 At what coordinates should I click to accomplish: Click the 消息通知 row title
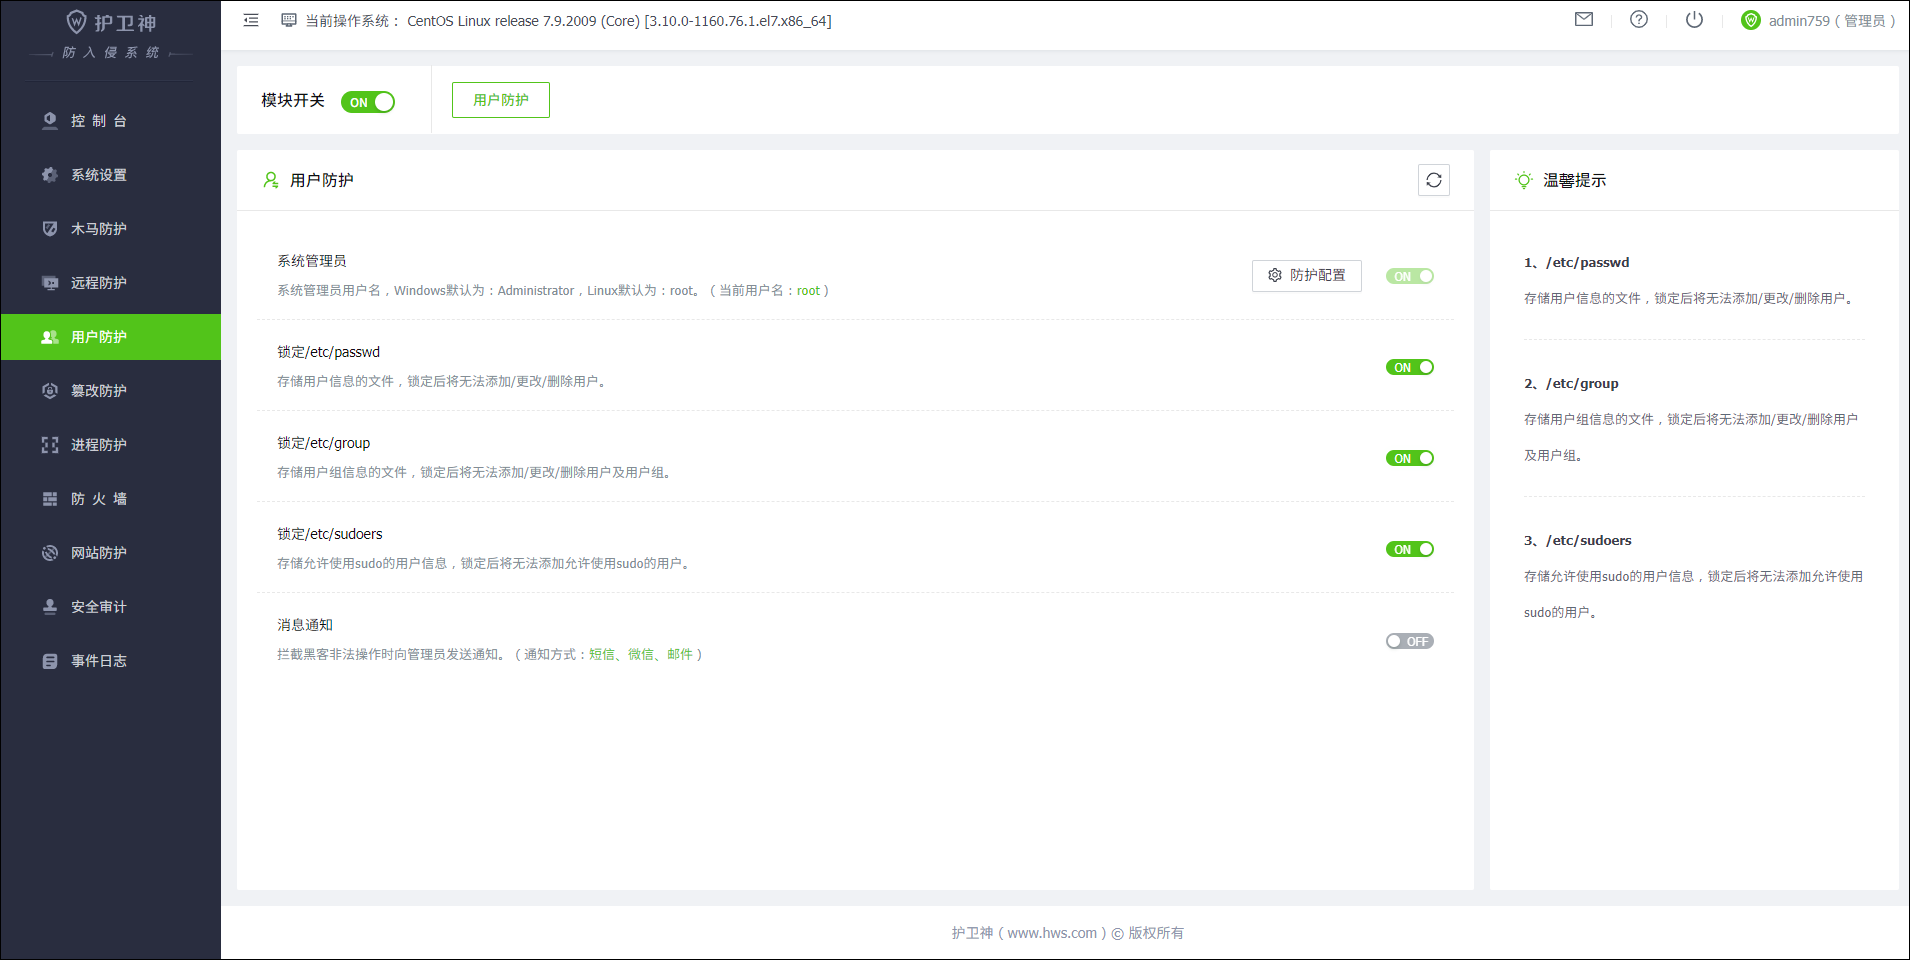[x=305, y=625]
